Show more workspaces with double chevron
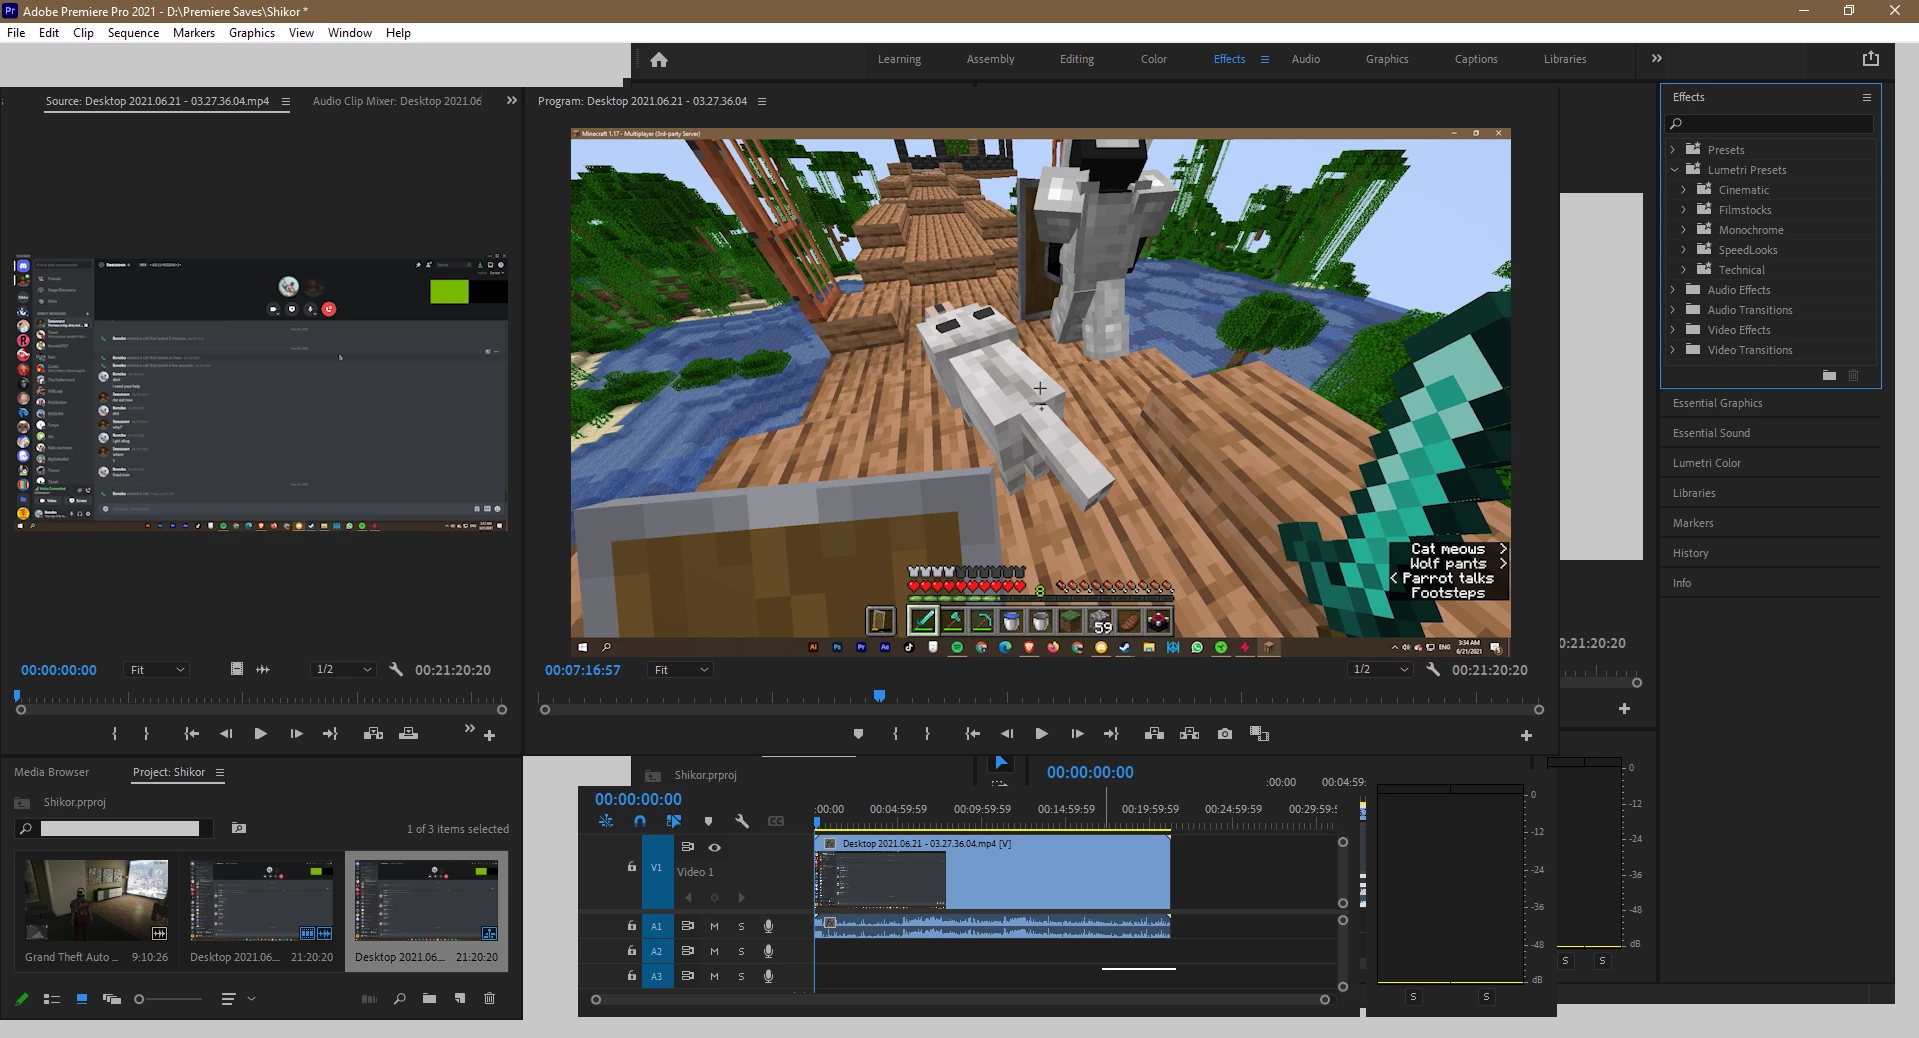Viewport: 1919px width, 1038px height. pos(1656,59)
